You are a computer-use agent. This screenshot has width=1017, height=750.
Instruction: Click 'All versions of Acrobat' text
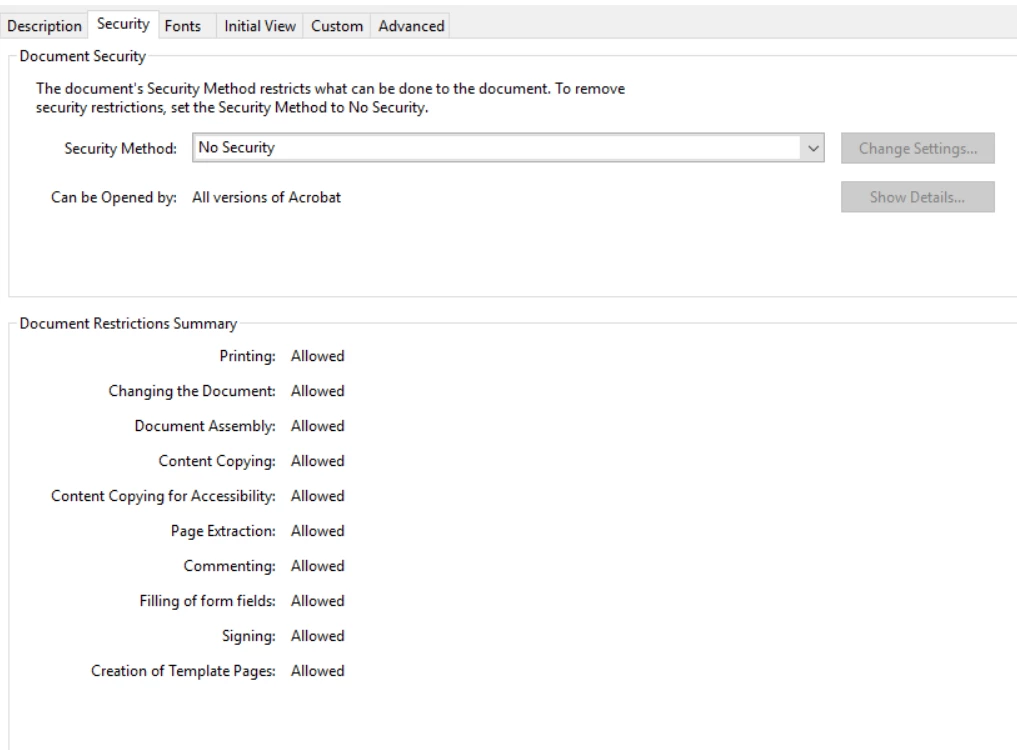(266, 197)
